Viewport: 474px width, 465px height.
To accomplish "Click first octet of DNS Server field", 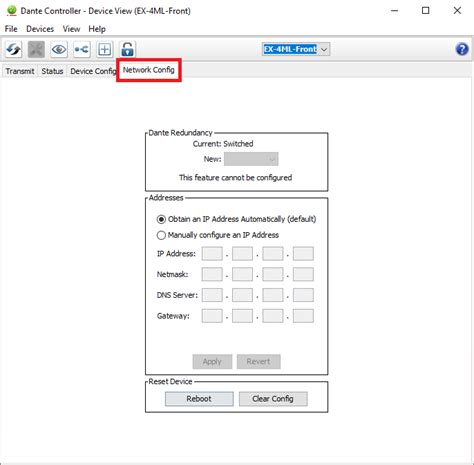I will point(212,295).
